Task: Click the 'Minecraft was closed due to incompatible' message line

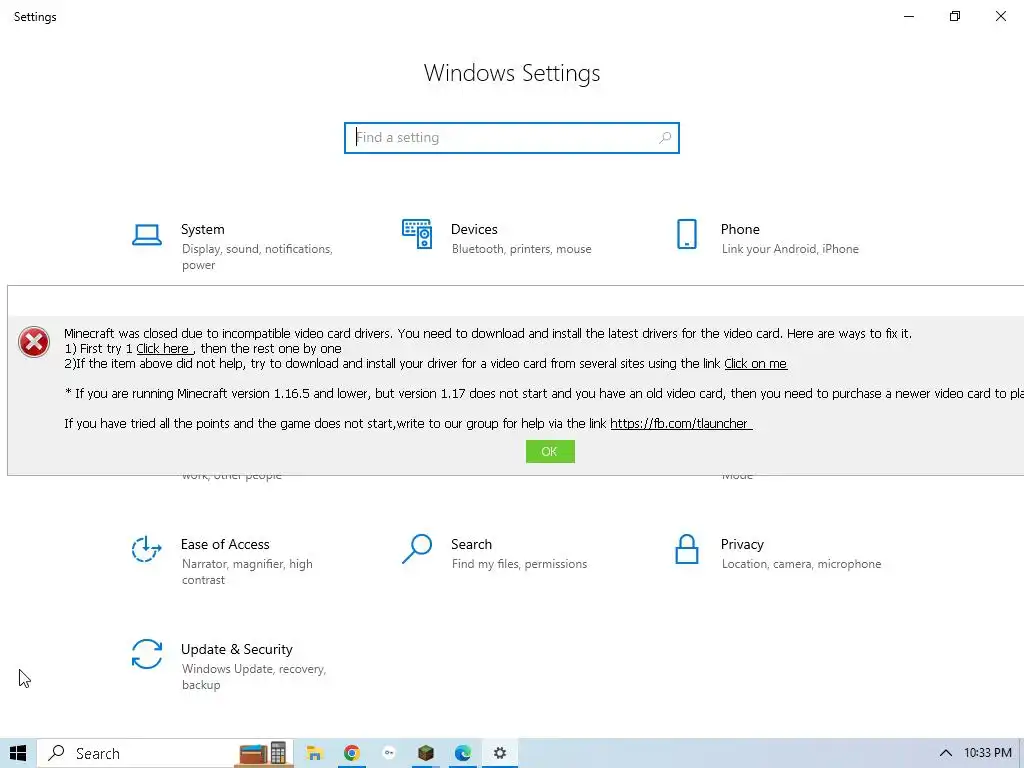Action: click(x=487, y=334)
